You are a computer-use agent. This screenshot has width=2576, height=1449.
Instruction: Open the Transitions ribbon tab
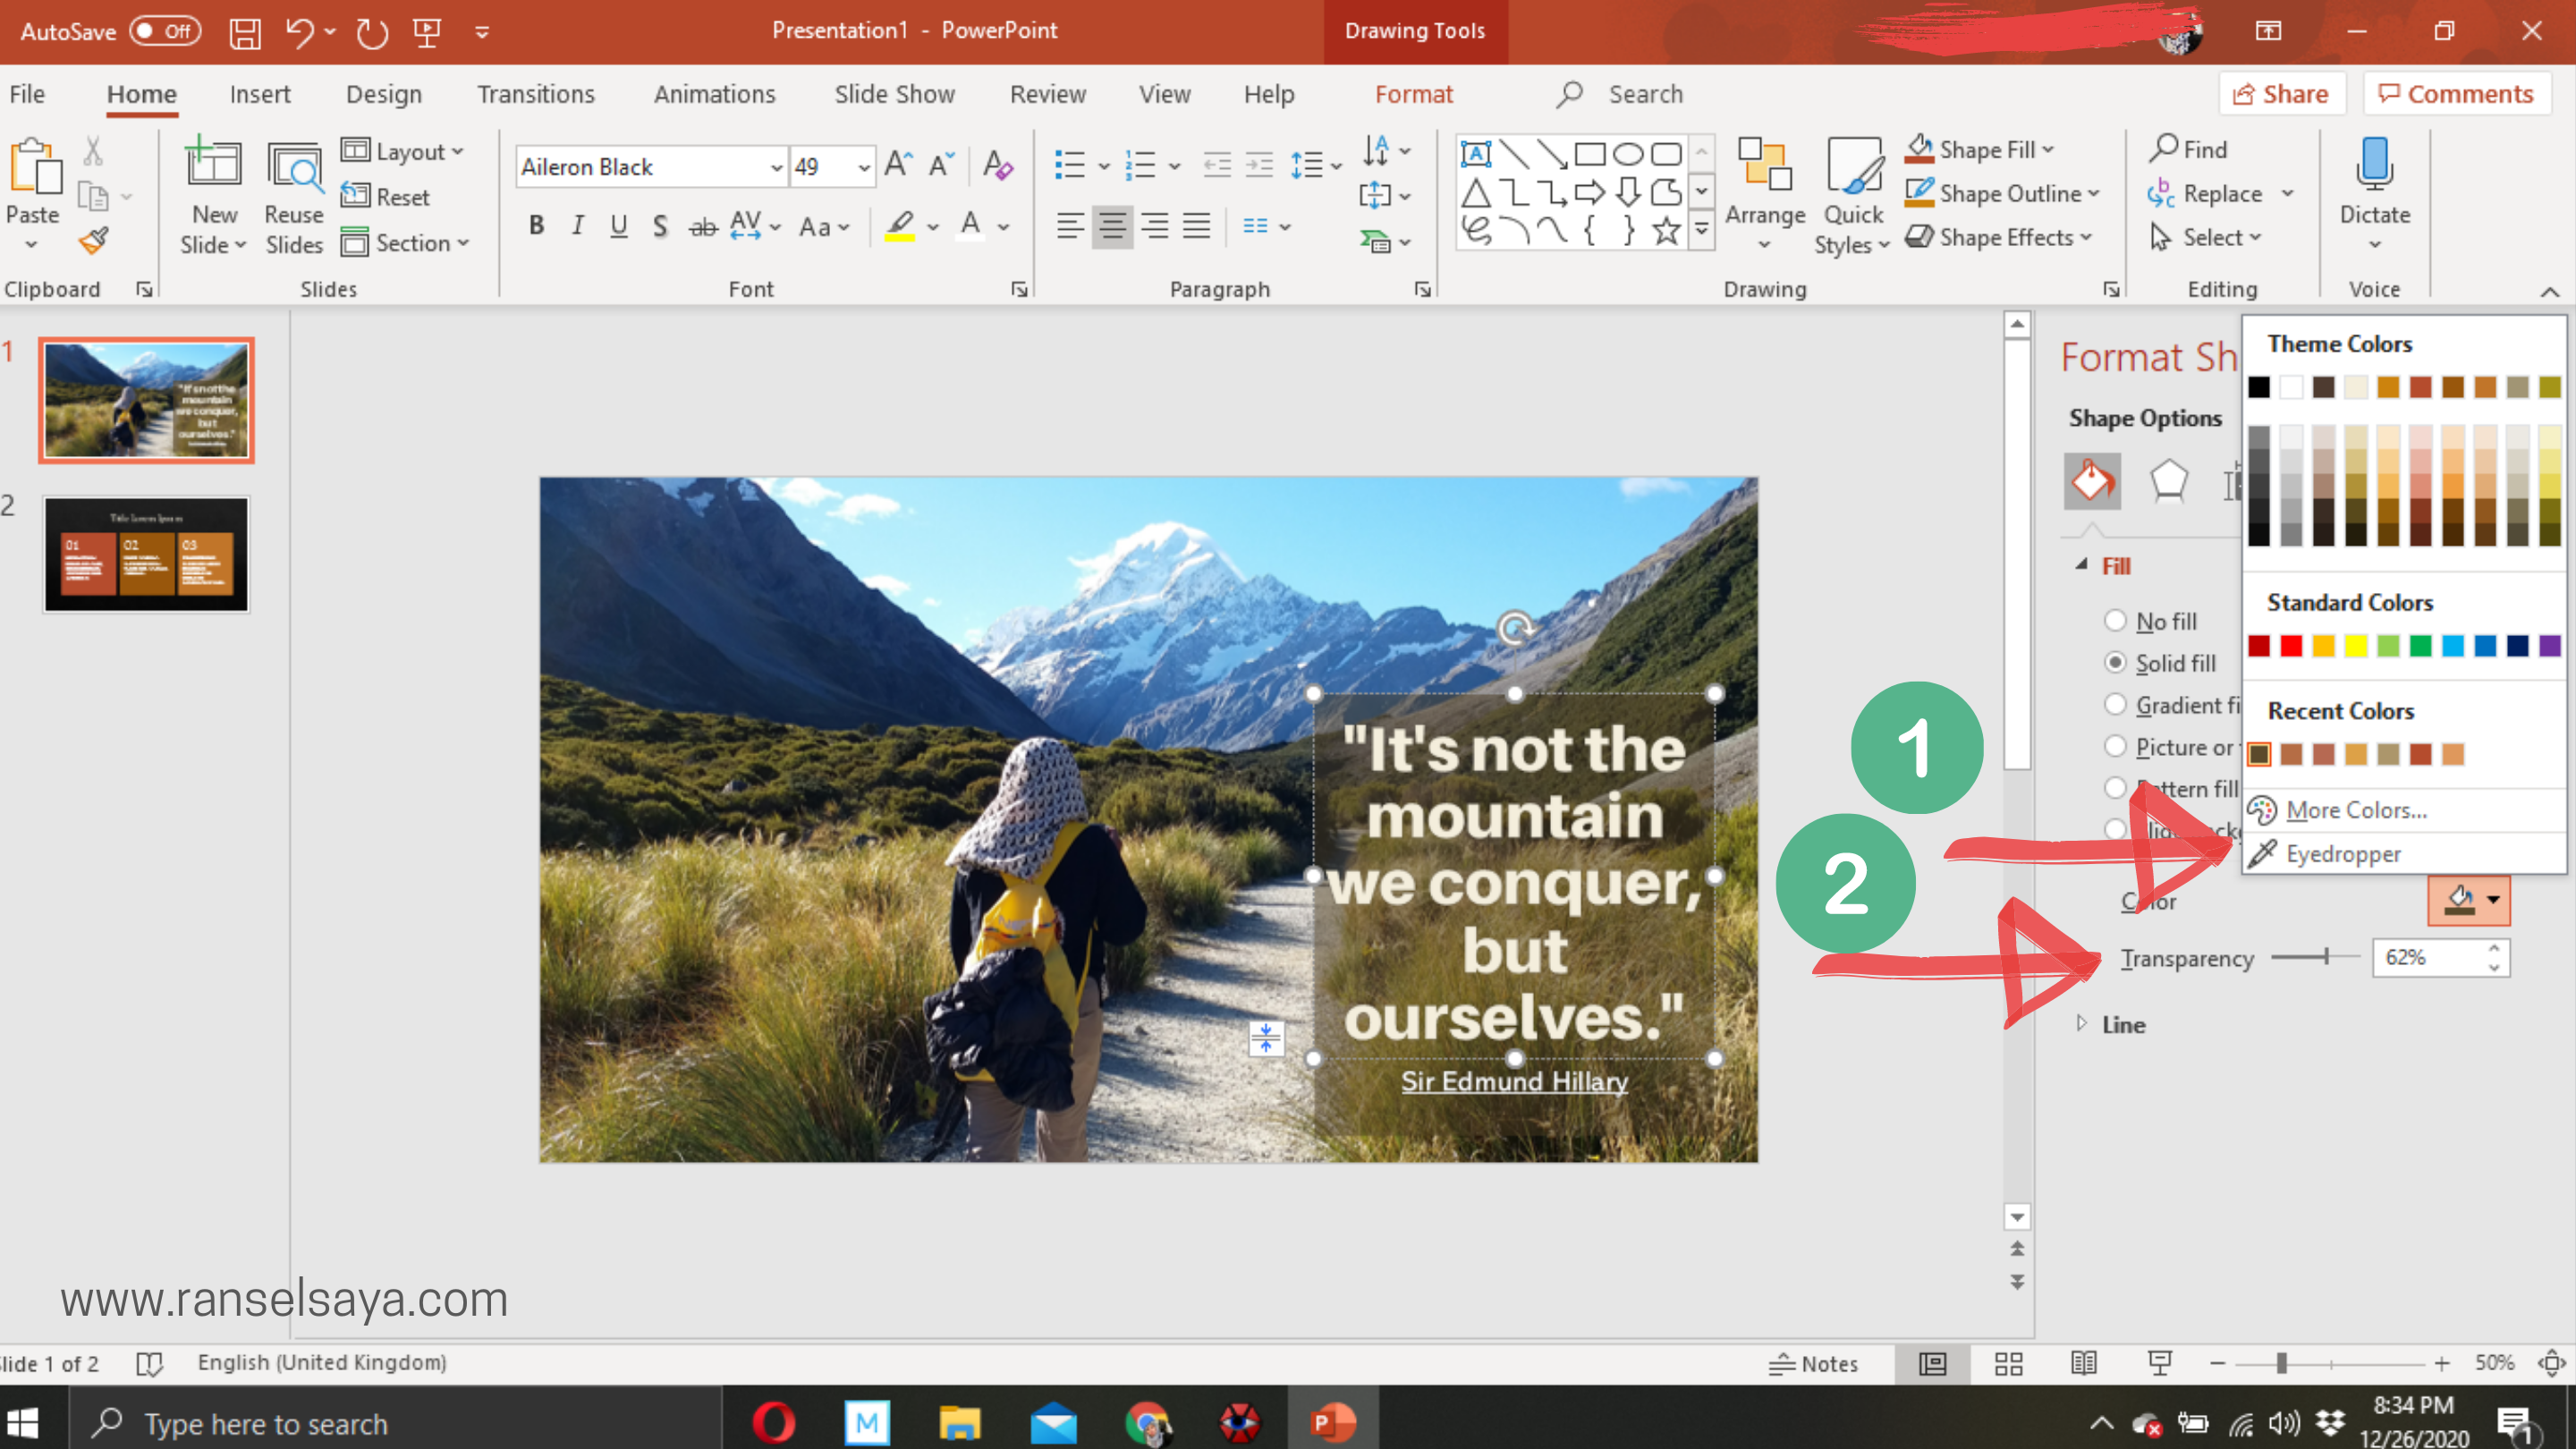535,94
